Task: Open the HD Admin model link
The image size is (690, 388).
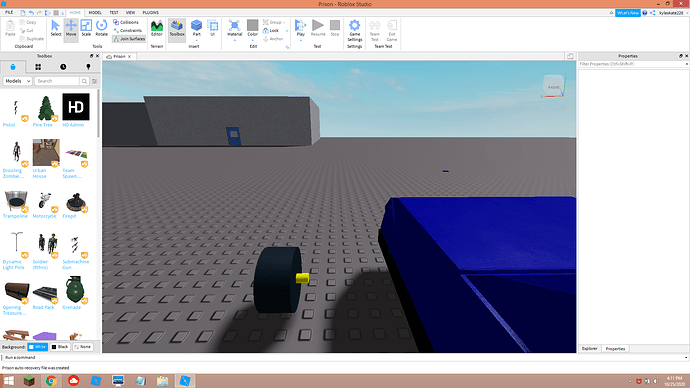Action: pyautogui.click(x=73, y=125)
